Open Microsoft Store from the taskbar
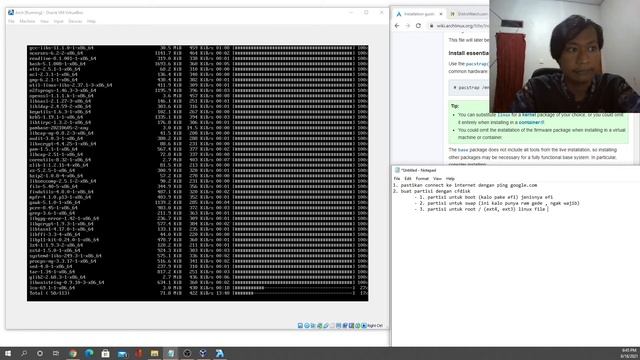This screenshot has width=640, height=360. (x=105, y=353)
